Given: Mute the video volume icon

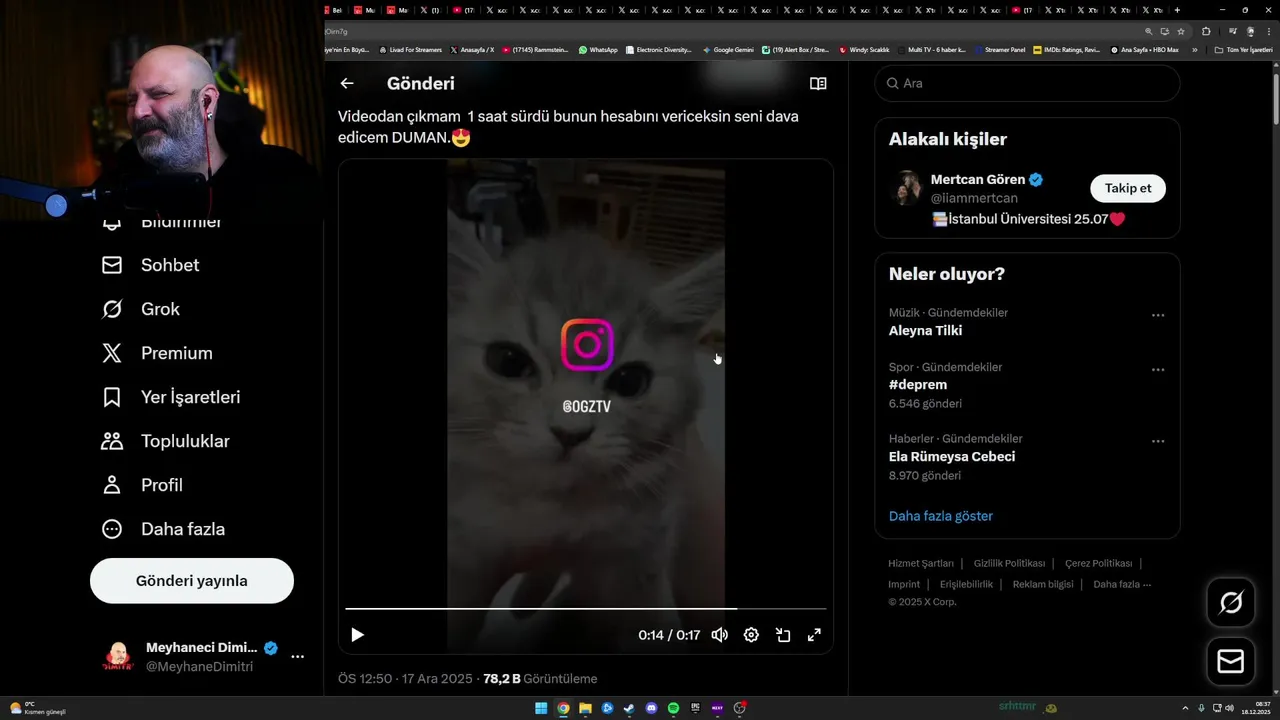Looking at the screenshot, I should (719, 635).
